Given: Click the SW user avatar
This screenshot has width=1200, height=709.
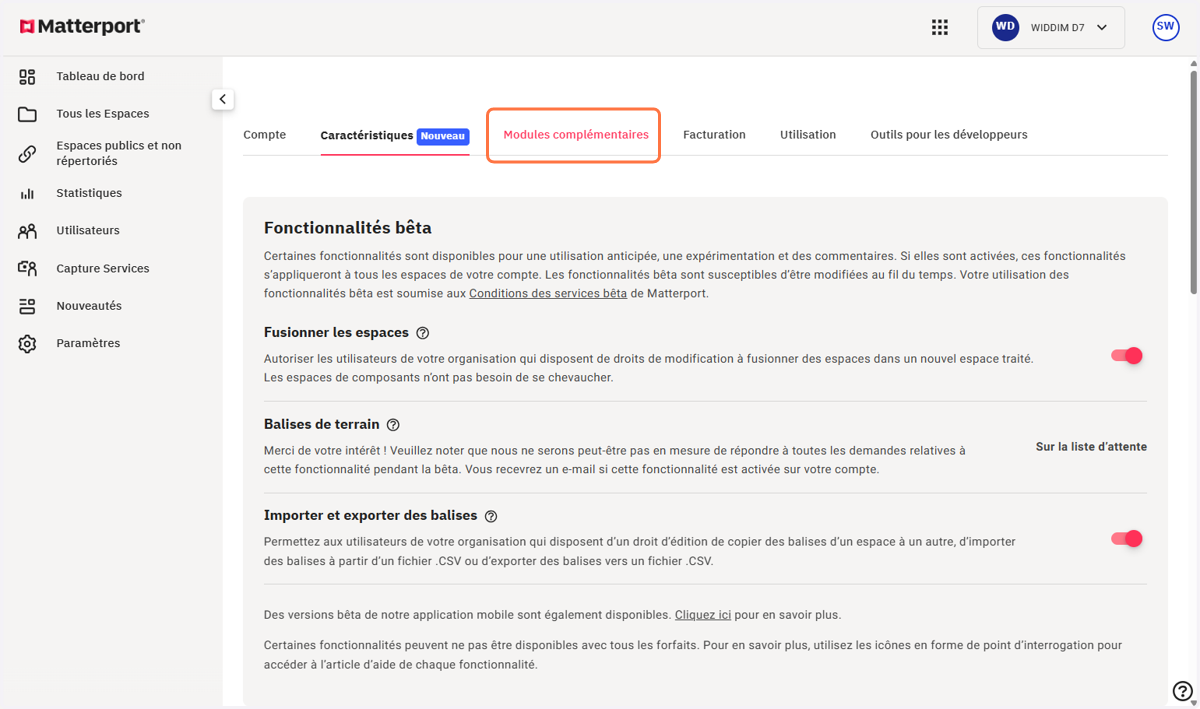Looking at the screenshot, I should pyautogui.click(x=1166, y=27).
